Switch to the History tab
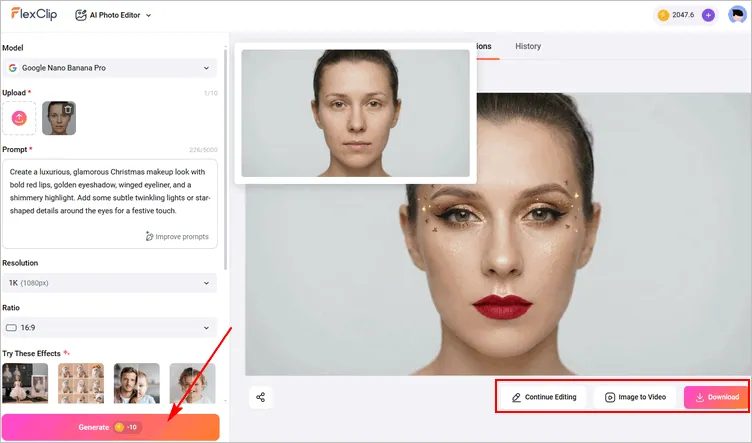This screenshot has width=752, height=443. pos(528,46)
